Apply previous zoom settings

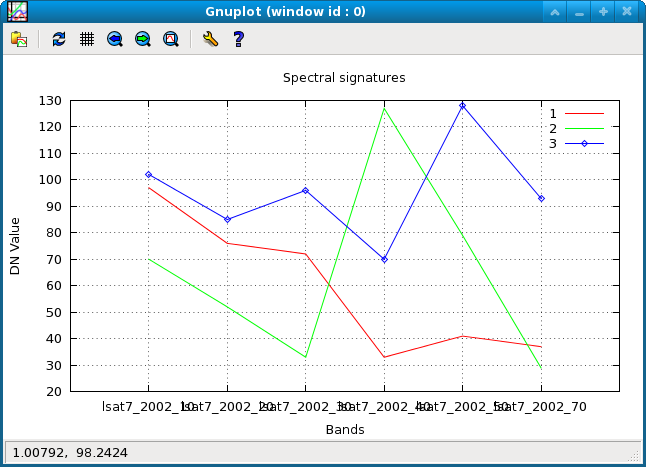pyautogui.click(x=115, y=39)
